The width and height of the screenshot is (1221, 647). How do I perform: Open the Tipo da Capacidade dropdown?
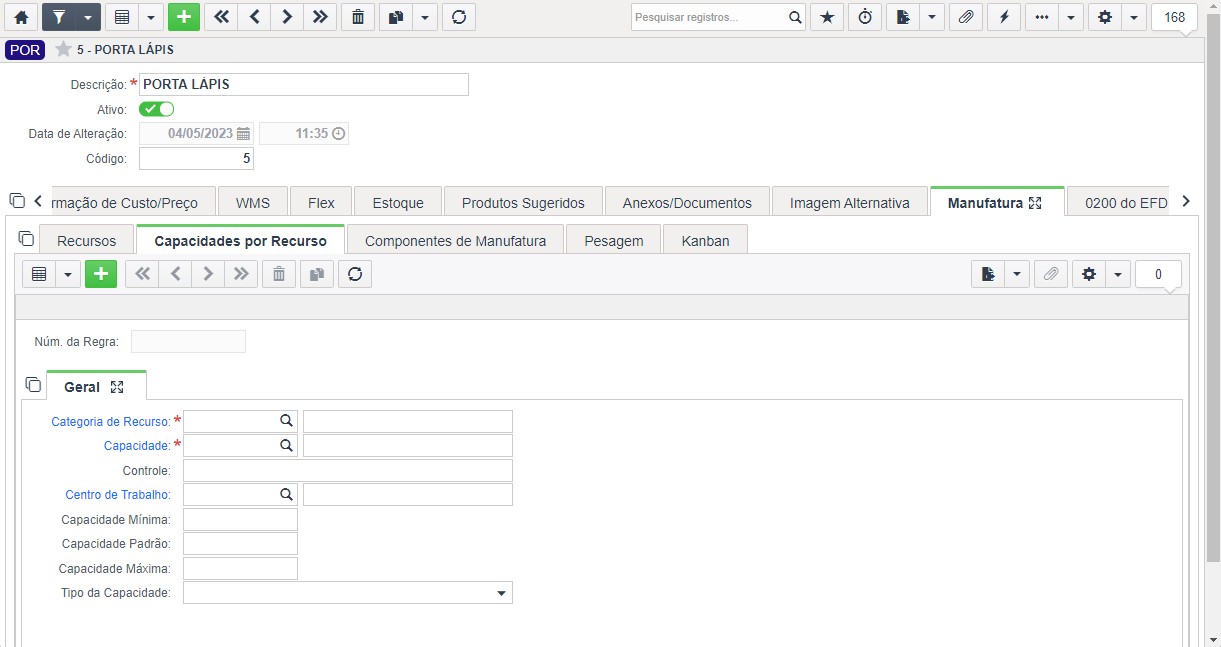pyautogui.click(x=348, y=593)
